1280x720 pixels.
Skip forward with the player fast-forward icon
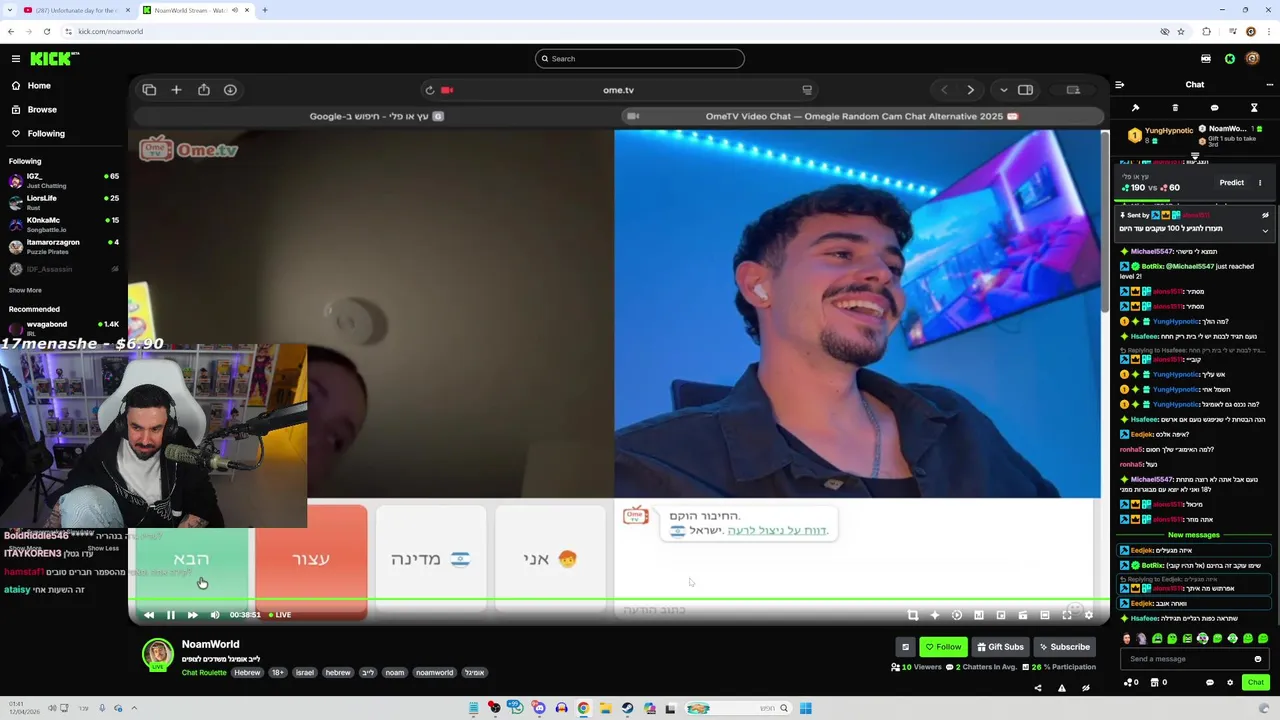[193, 615]
